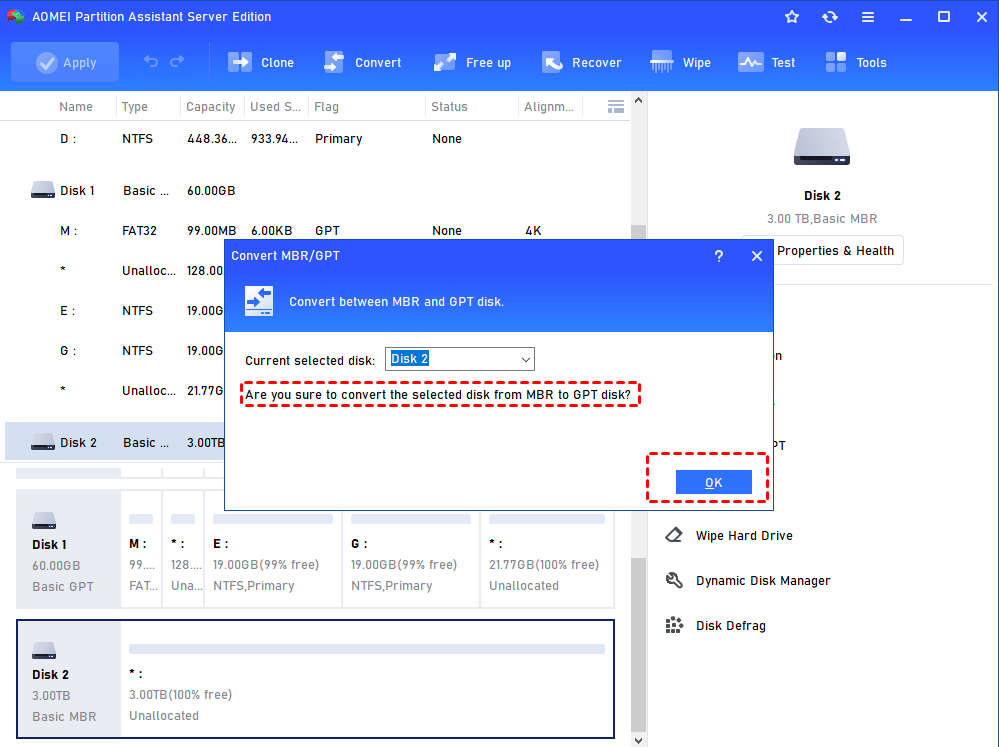Close the Convert MBR/GPT dialog
Image resolution: width=999 pixels, height=747 pixels.
point(756,256)
